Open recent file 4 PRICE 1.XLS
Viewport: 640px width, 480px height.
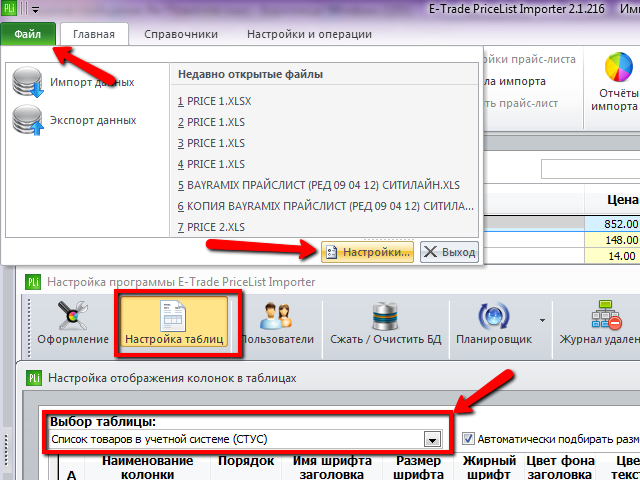point(211,164)
